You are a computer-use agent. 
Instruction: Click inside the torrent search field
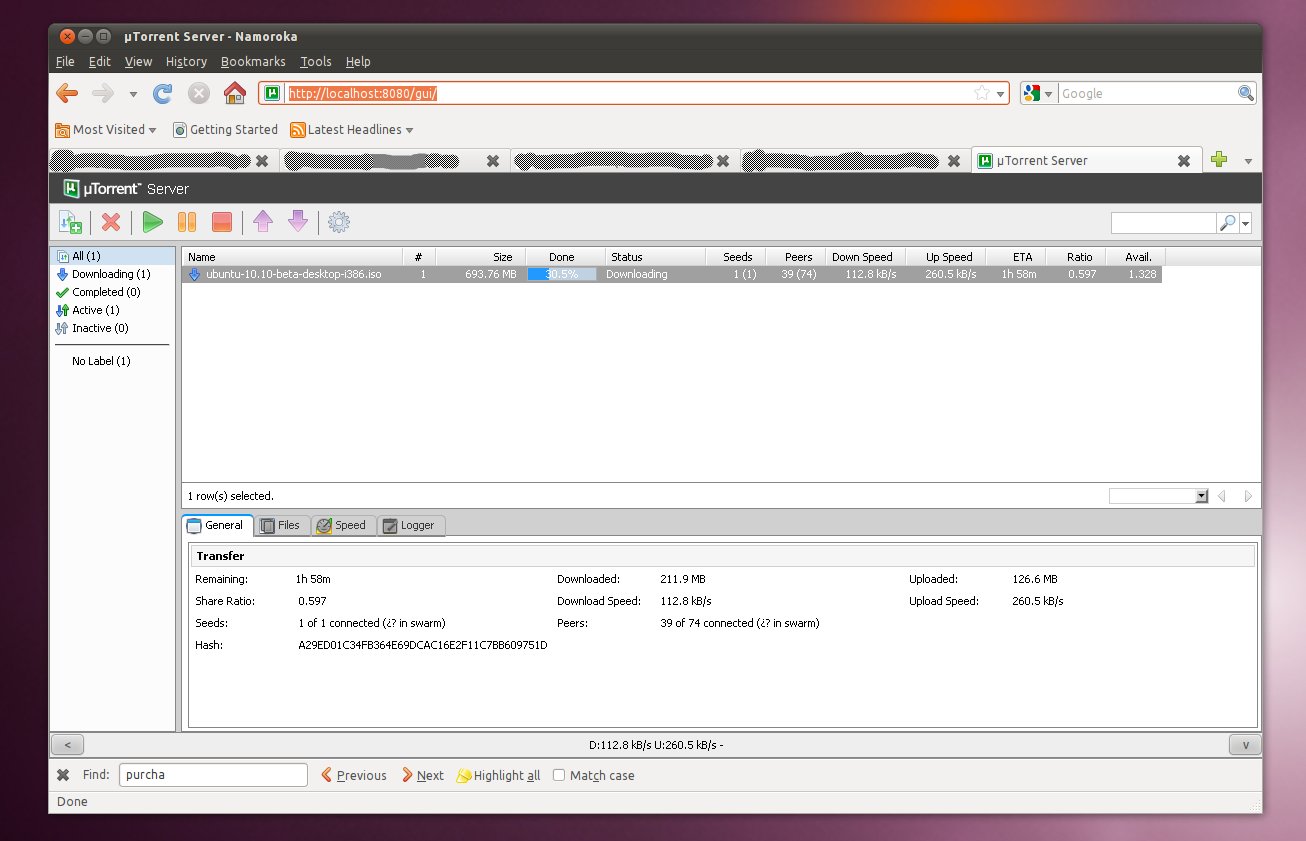1162,221
